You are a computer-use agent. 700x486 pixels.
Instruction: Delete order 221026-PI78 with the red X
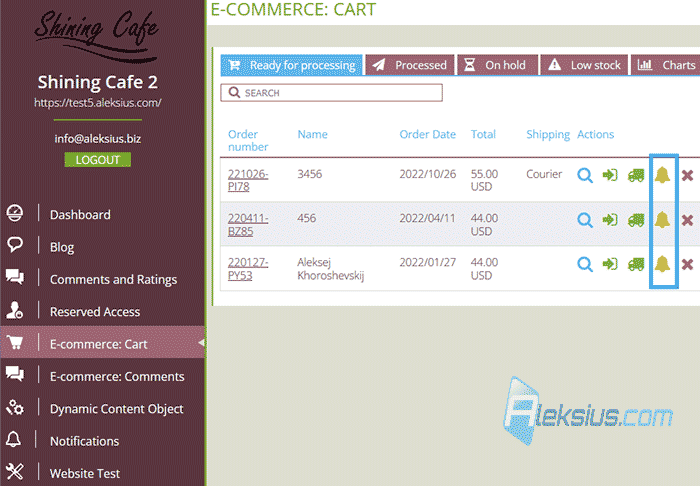(688, 175)
